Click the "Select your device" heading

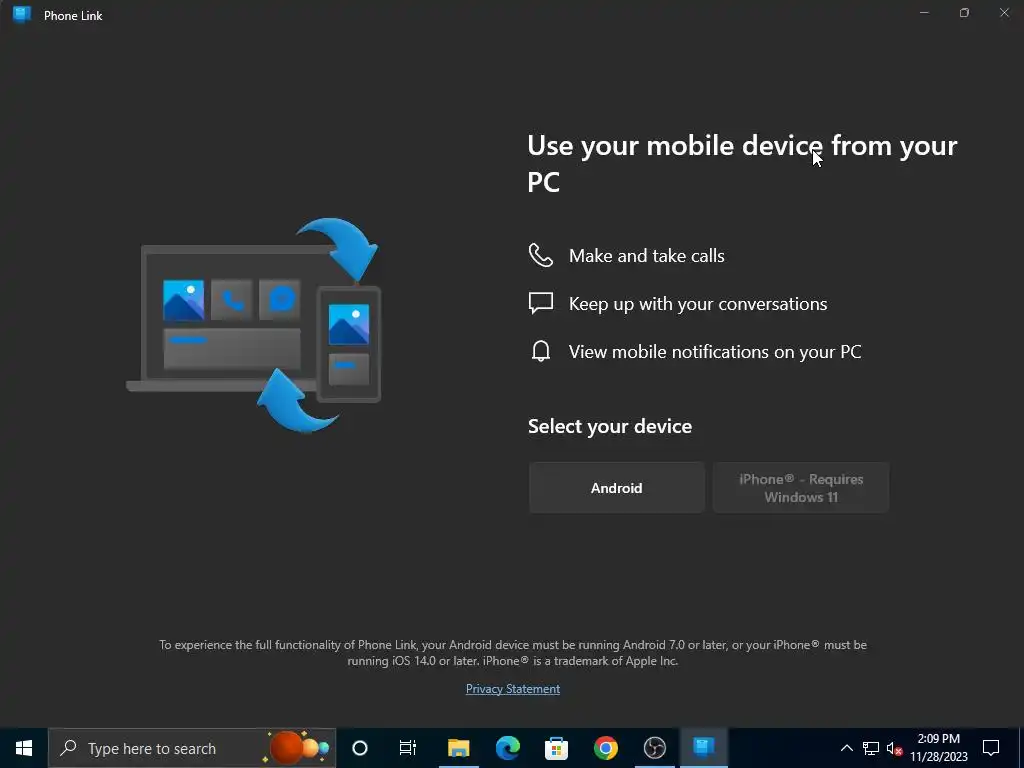click(x=610, y=426)
